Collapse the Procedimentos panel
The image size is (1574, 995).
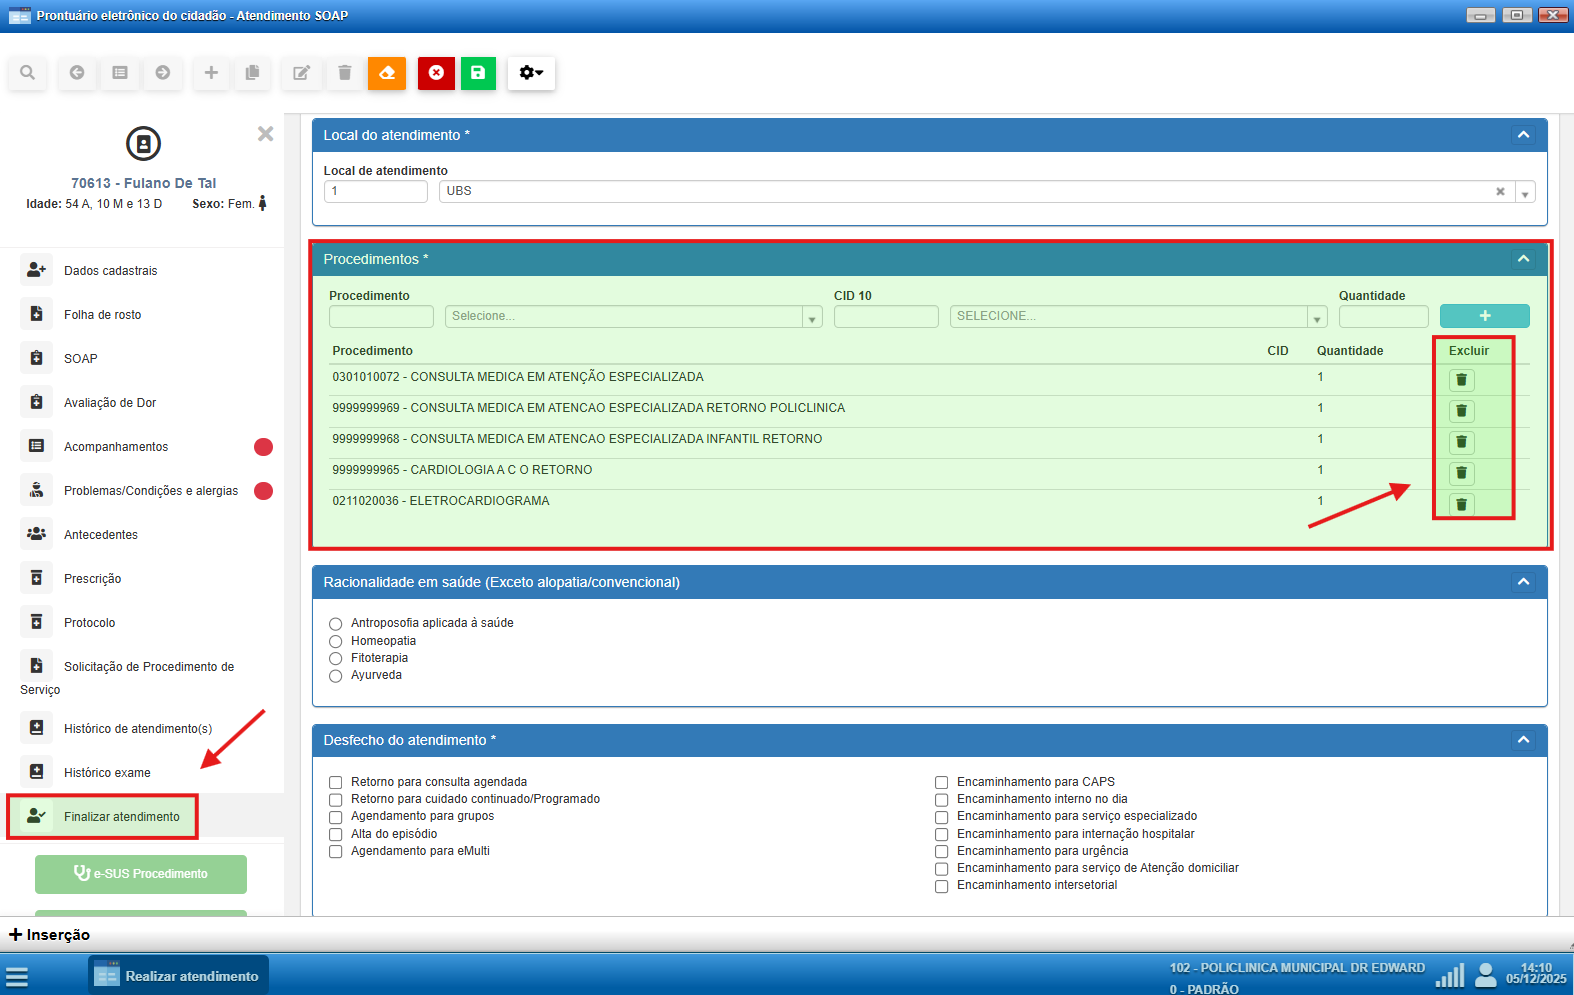tap(1523, 259)
